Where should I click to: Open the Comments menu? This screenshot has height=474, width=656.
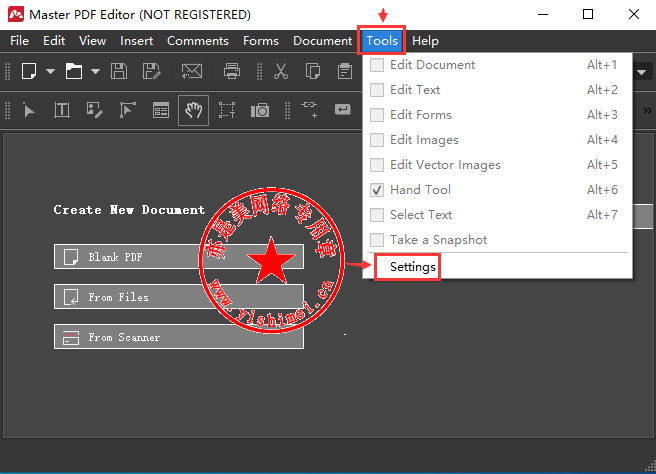[197, 41]
